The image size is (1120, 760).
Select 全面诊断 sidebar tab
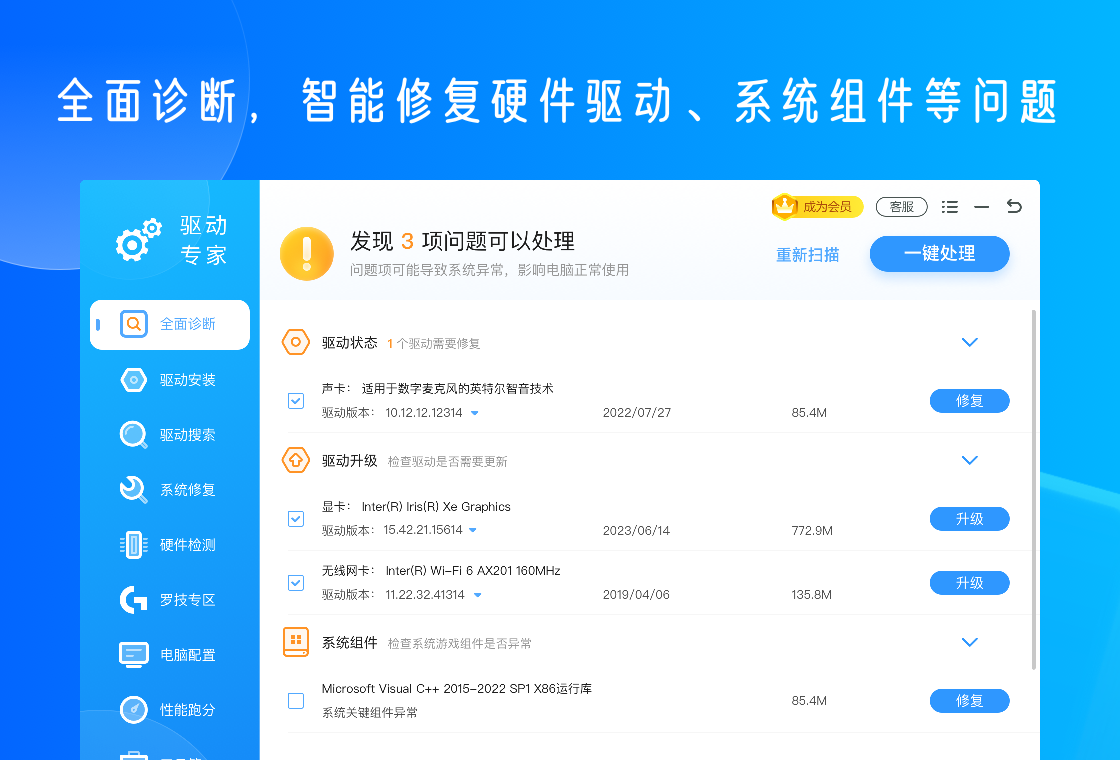[170, 325]
